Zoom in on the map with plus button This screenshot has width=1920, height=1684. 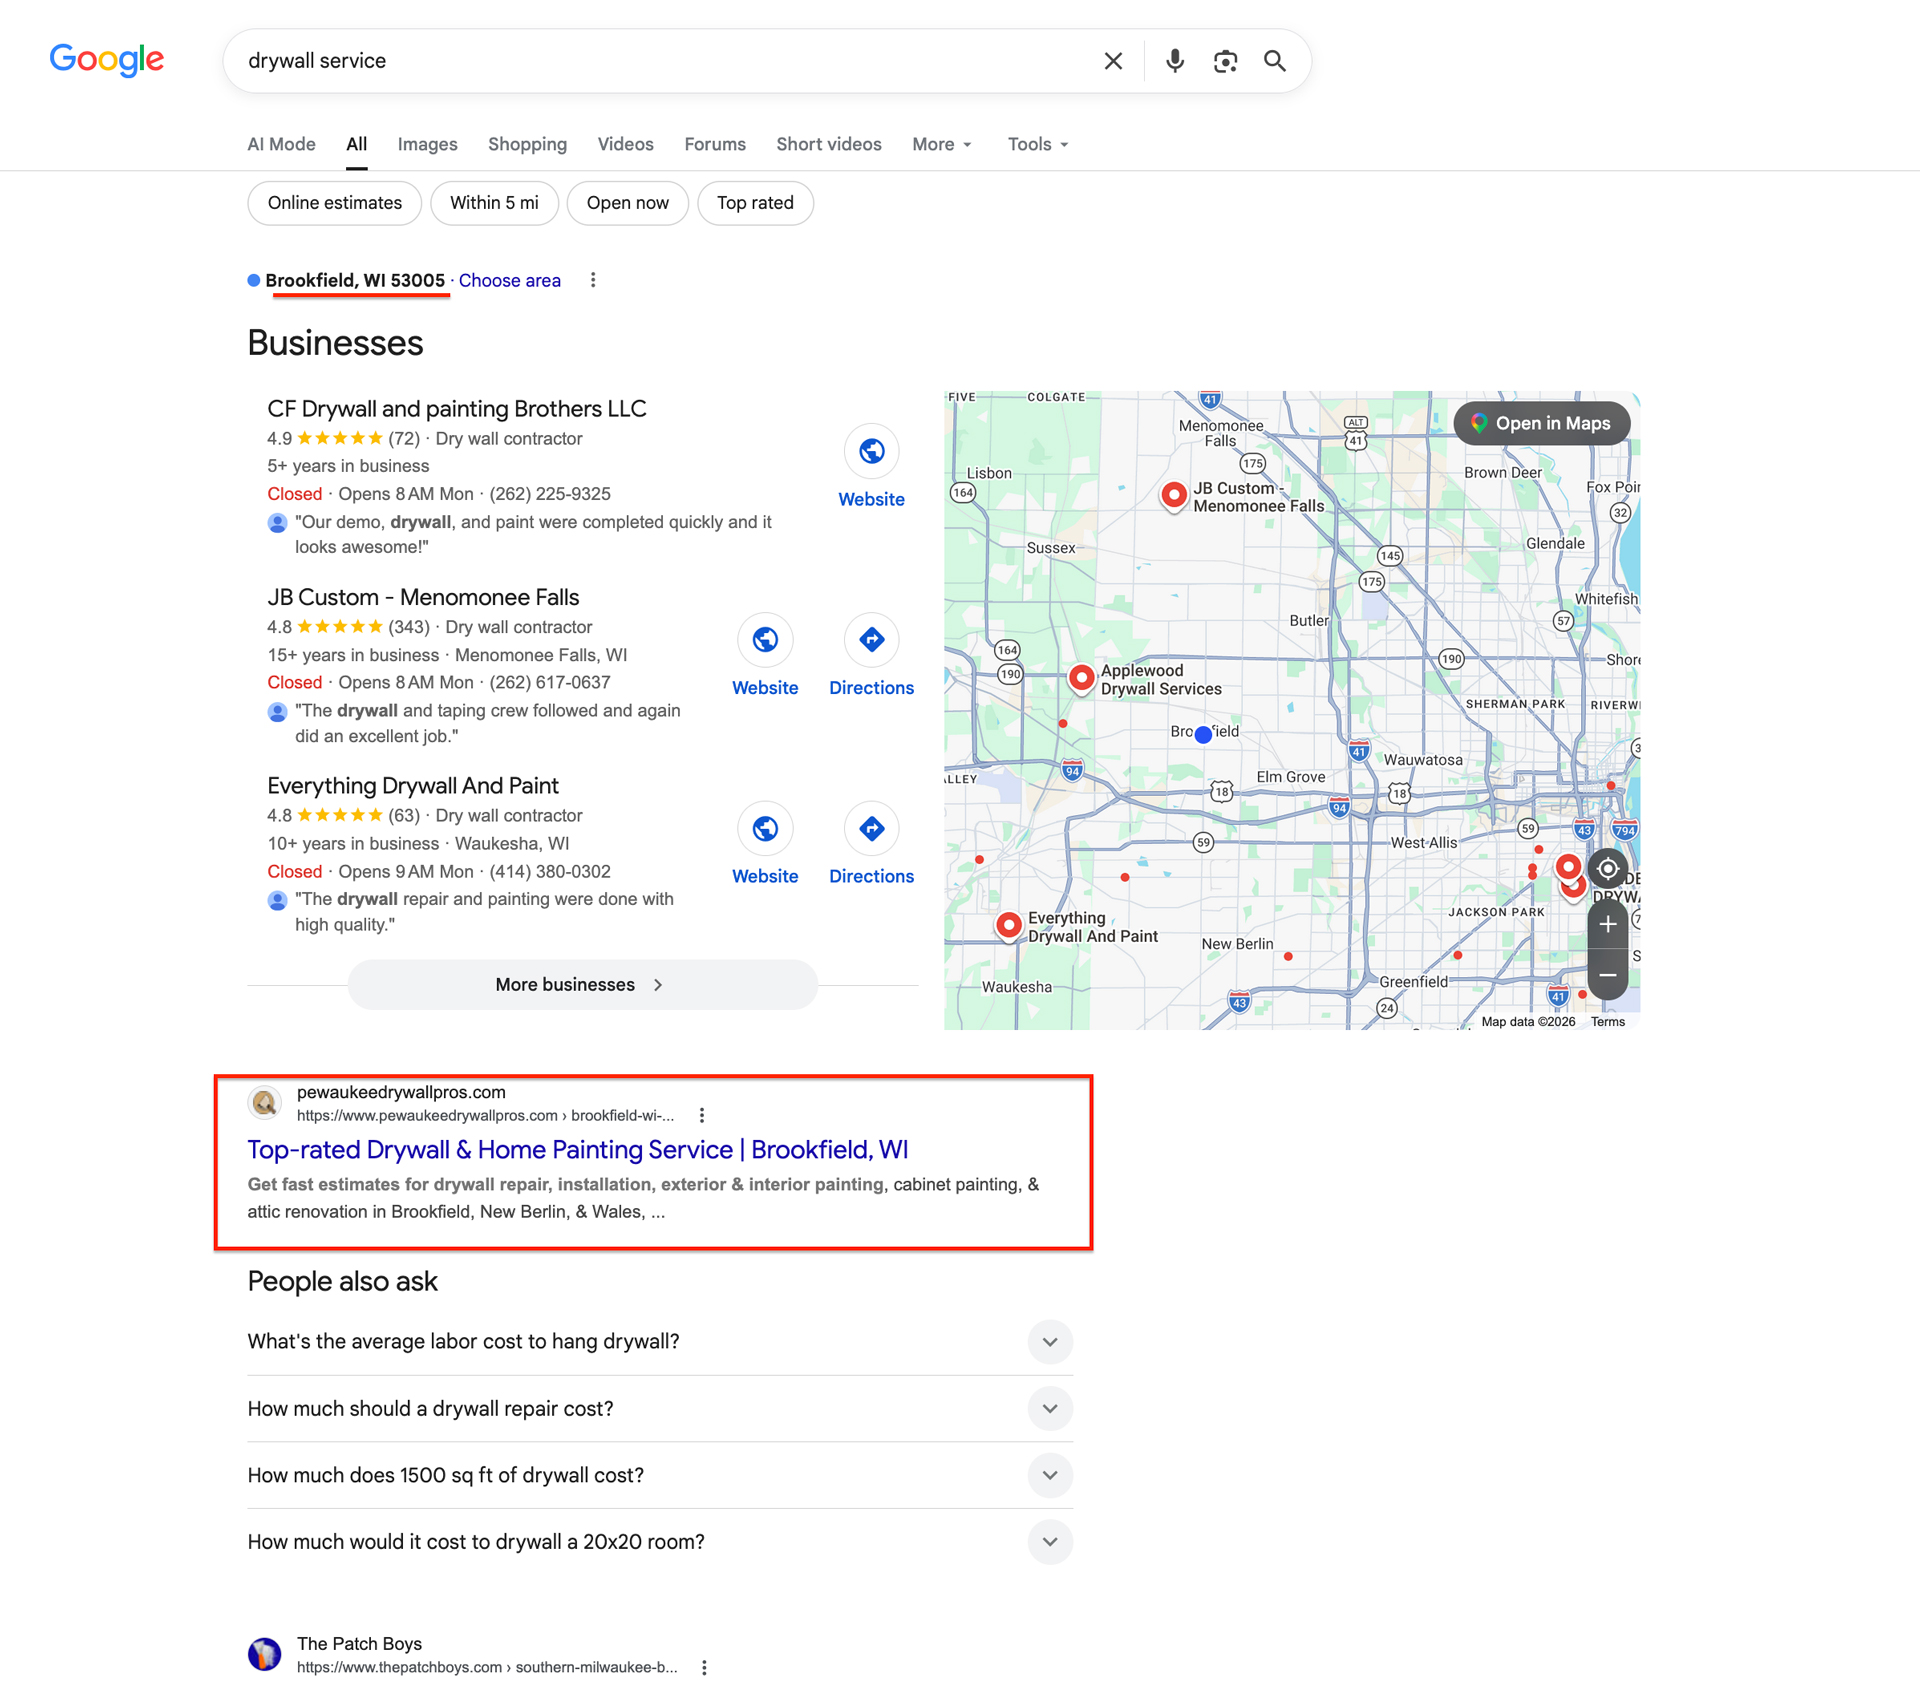(x=1607, y=925)
